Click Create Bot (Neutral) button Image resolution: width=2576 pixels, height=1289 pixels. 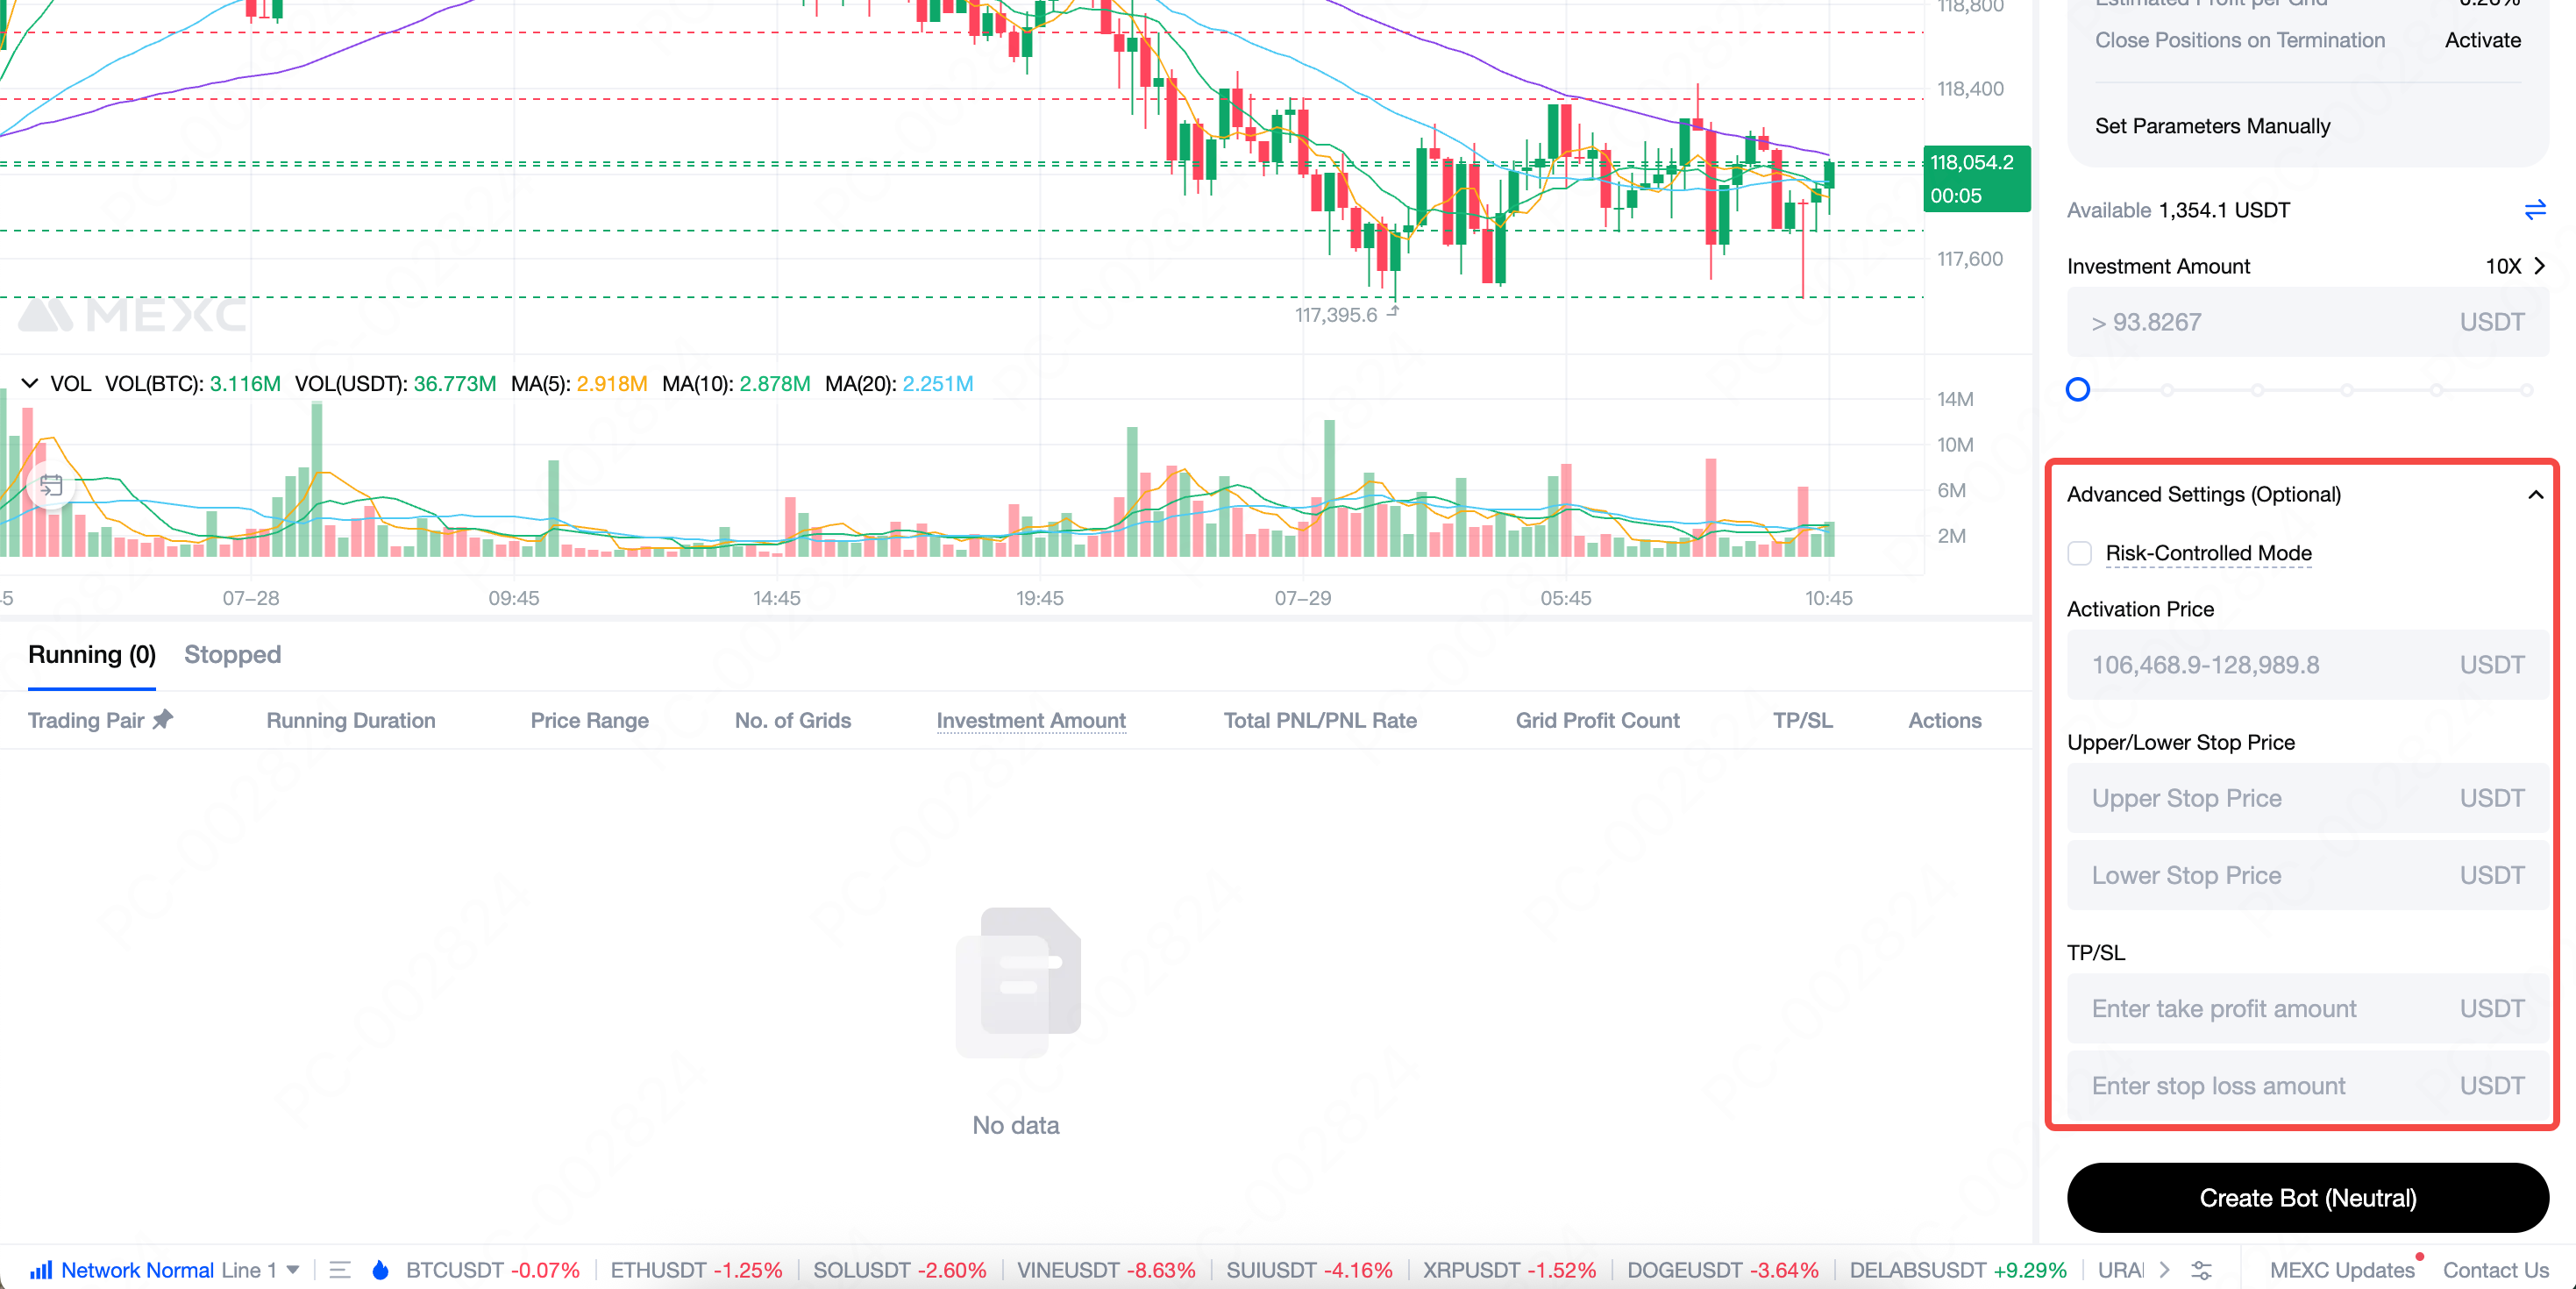pos(2307,1197)
